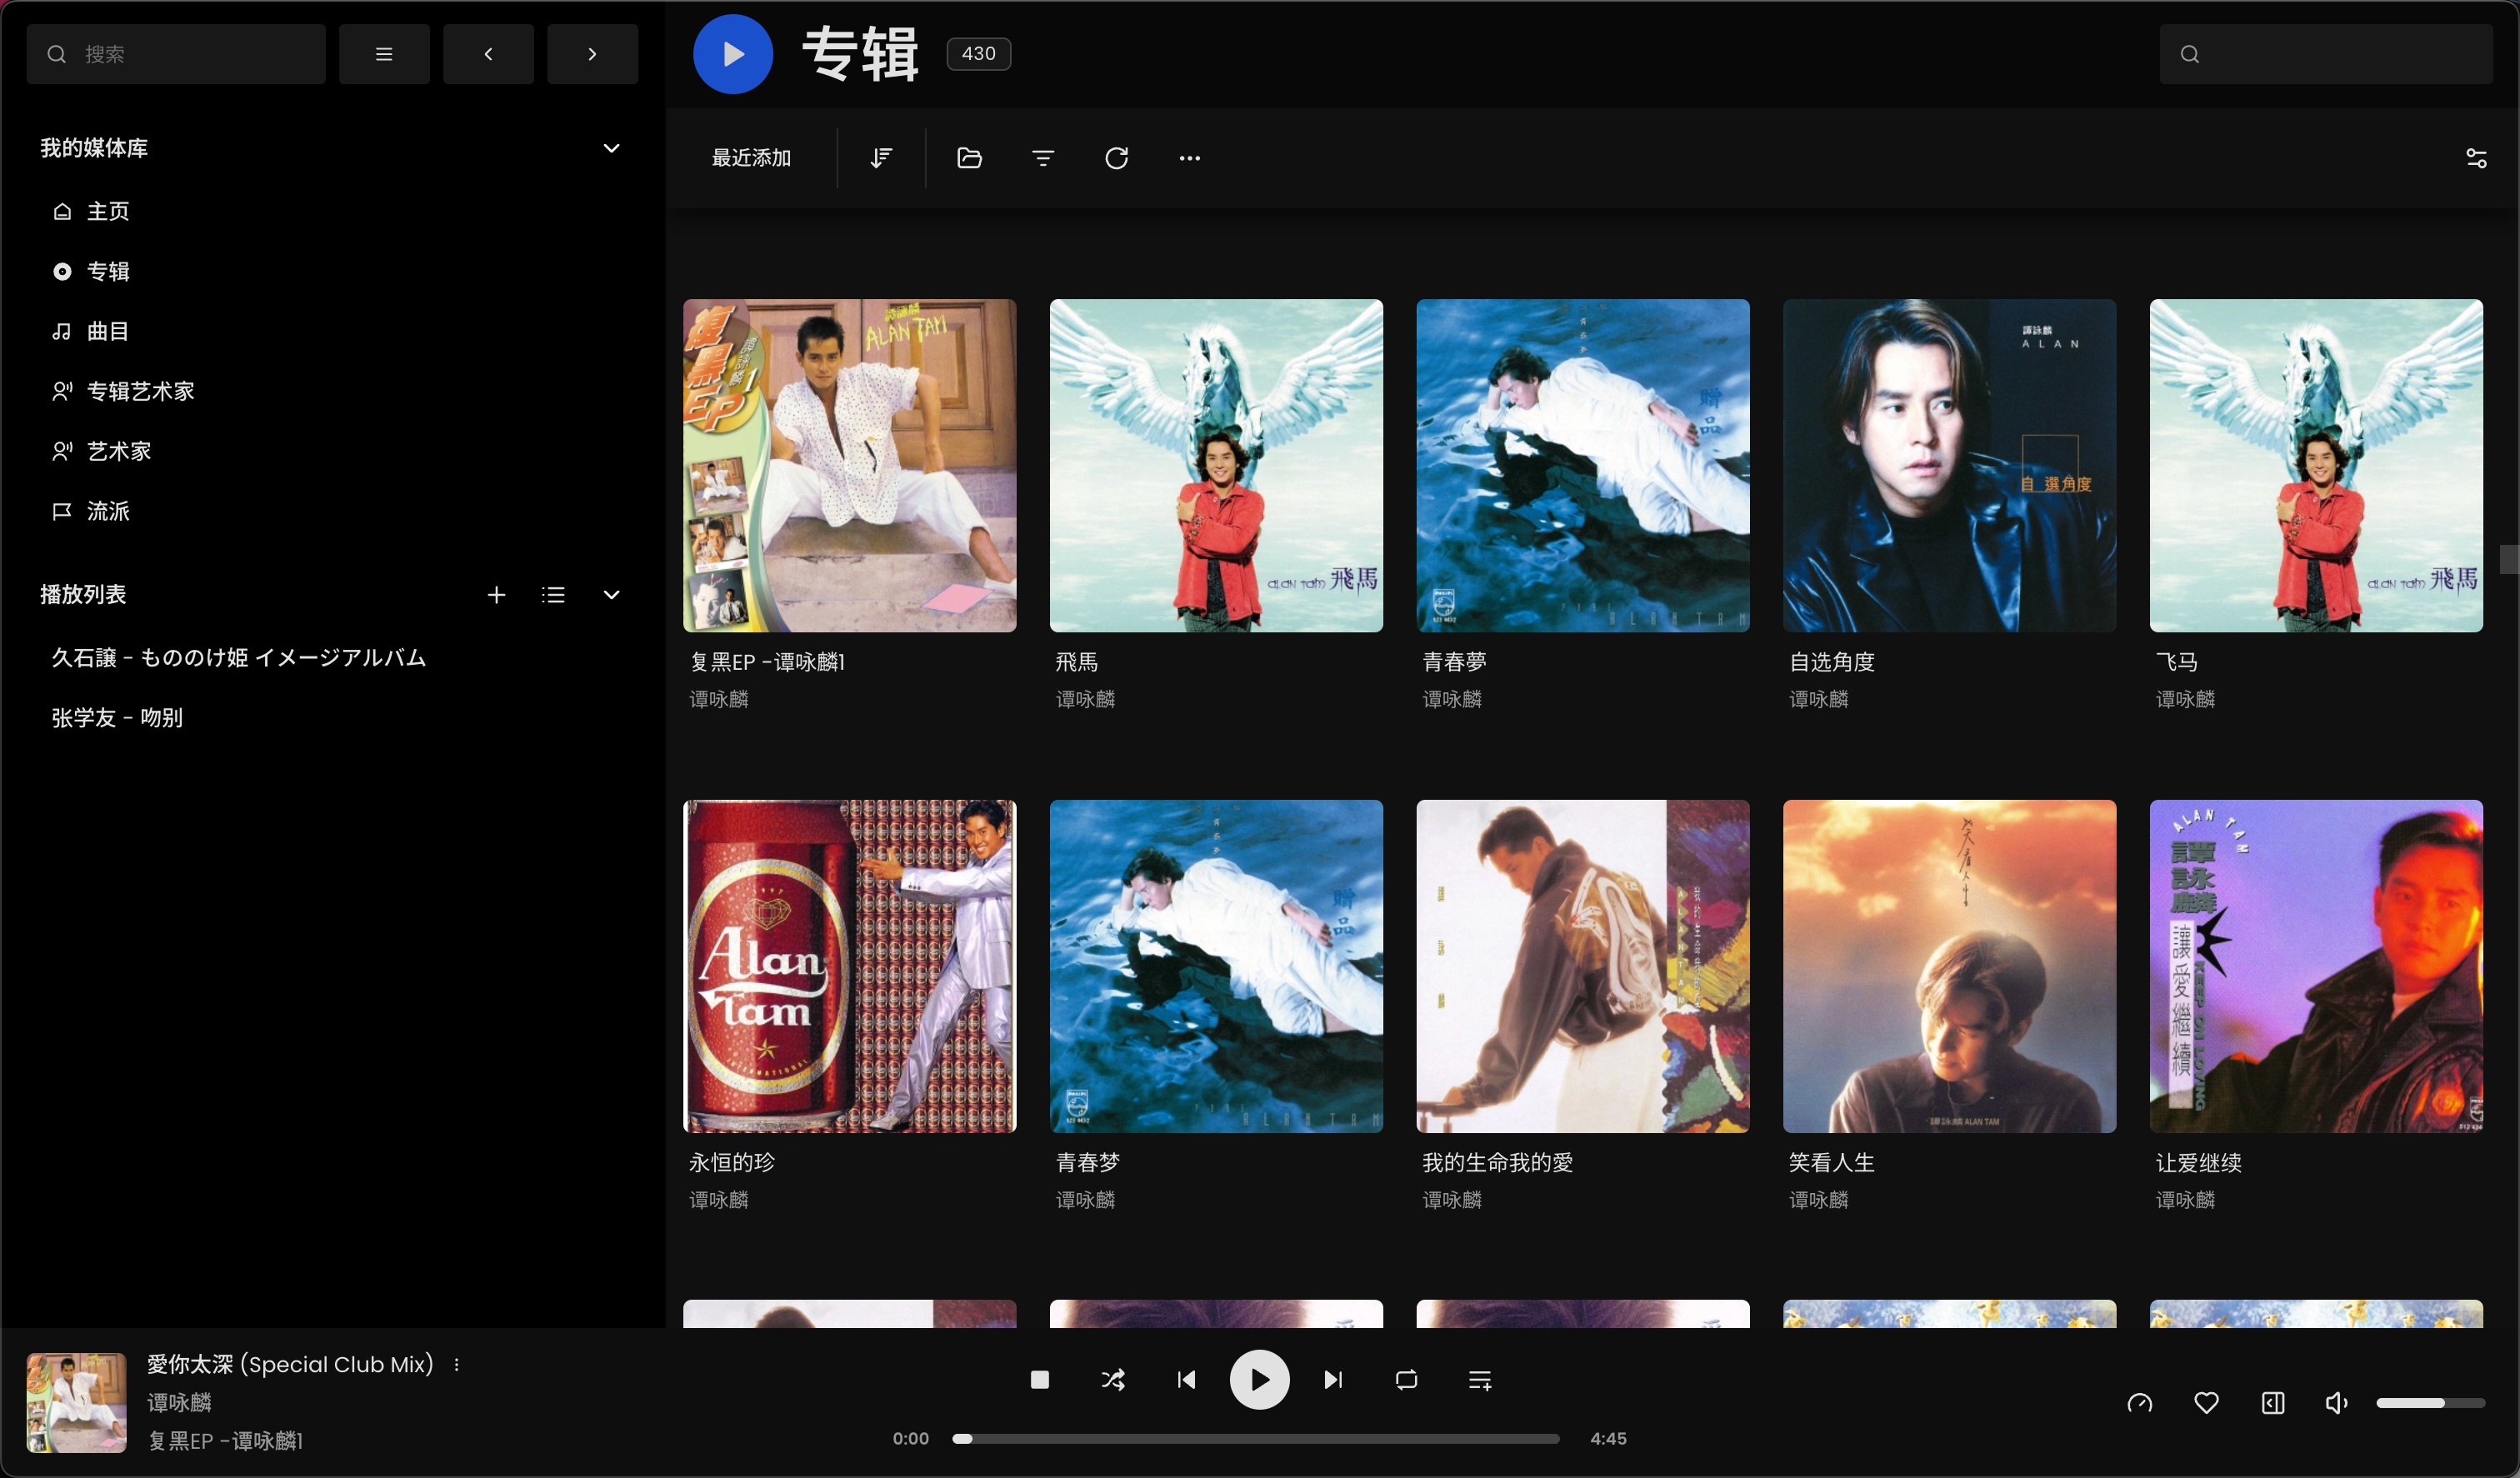Toggle sort order direction icon

click(881, 158)
